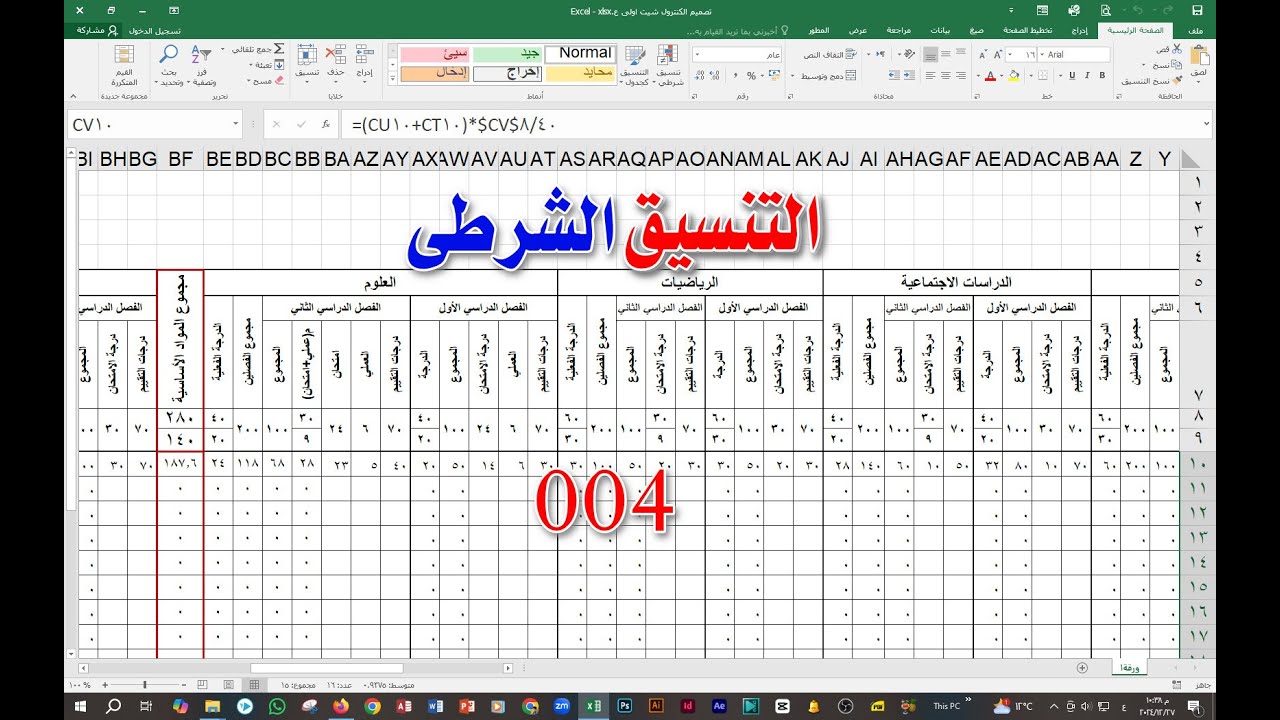Open Conditional Formatting (تنسيق شرطي) menu

click(x=670, y=64)
